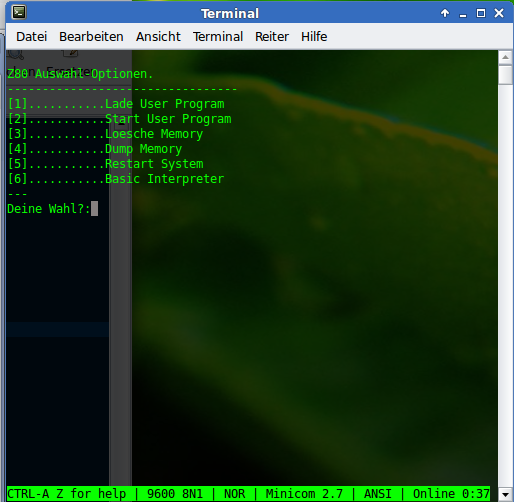
Task: Click the terminal icon in title bar
Action: (19, 13)
